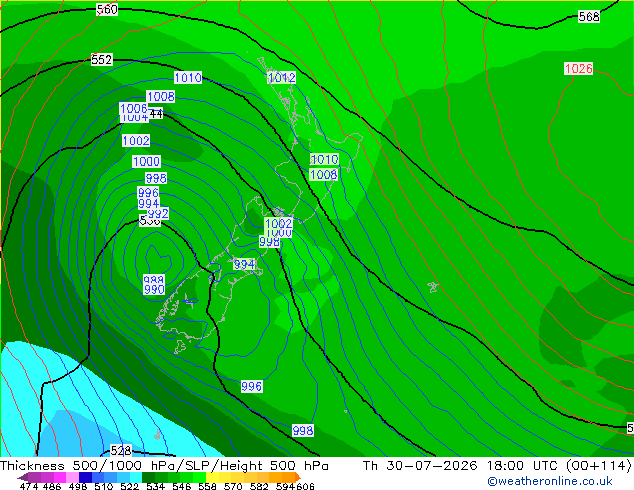Image resolution: width=634 pixels, height=490 pixels.
Task: Click the orange arrow tip of the legend
Action: click(298, 478)
